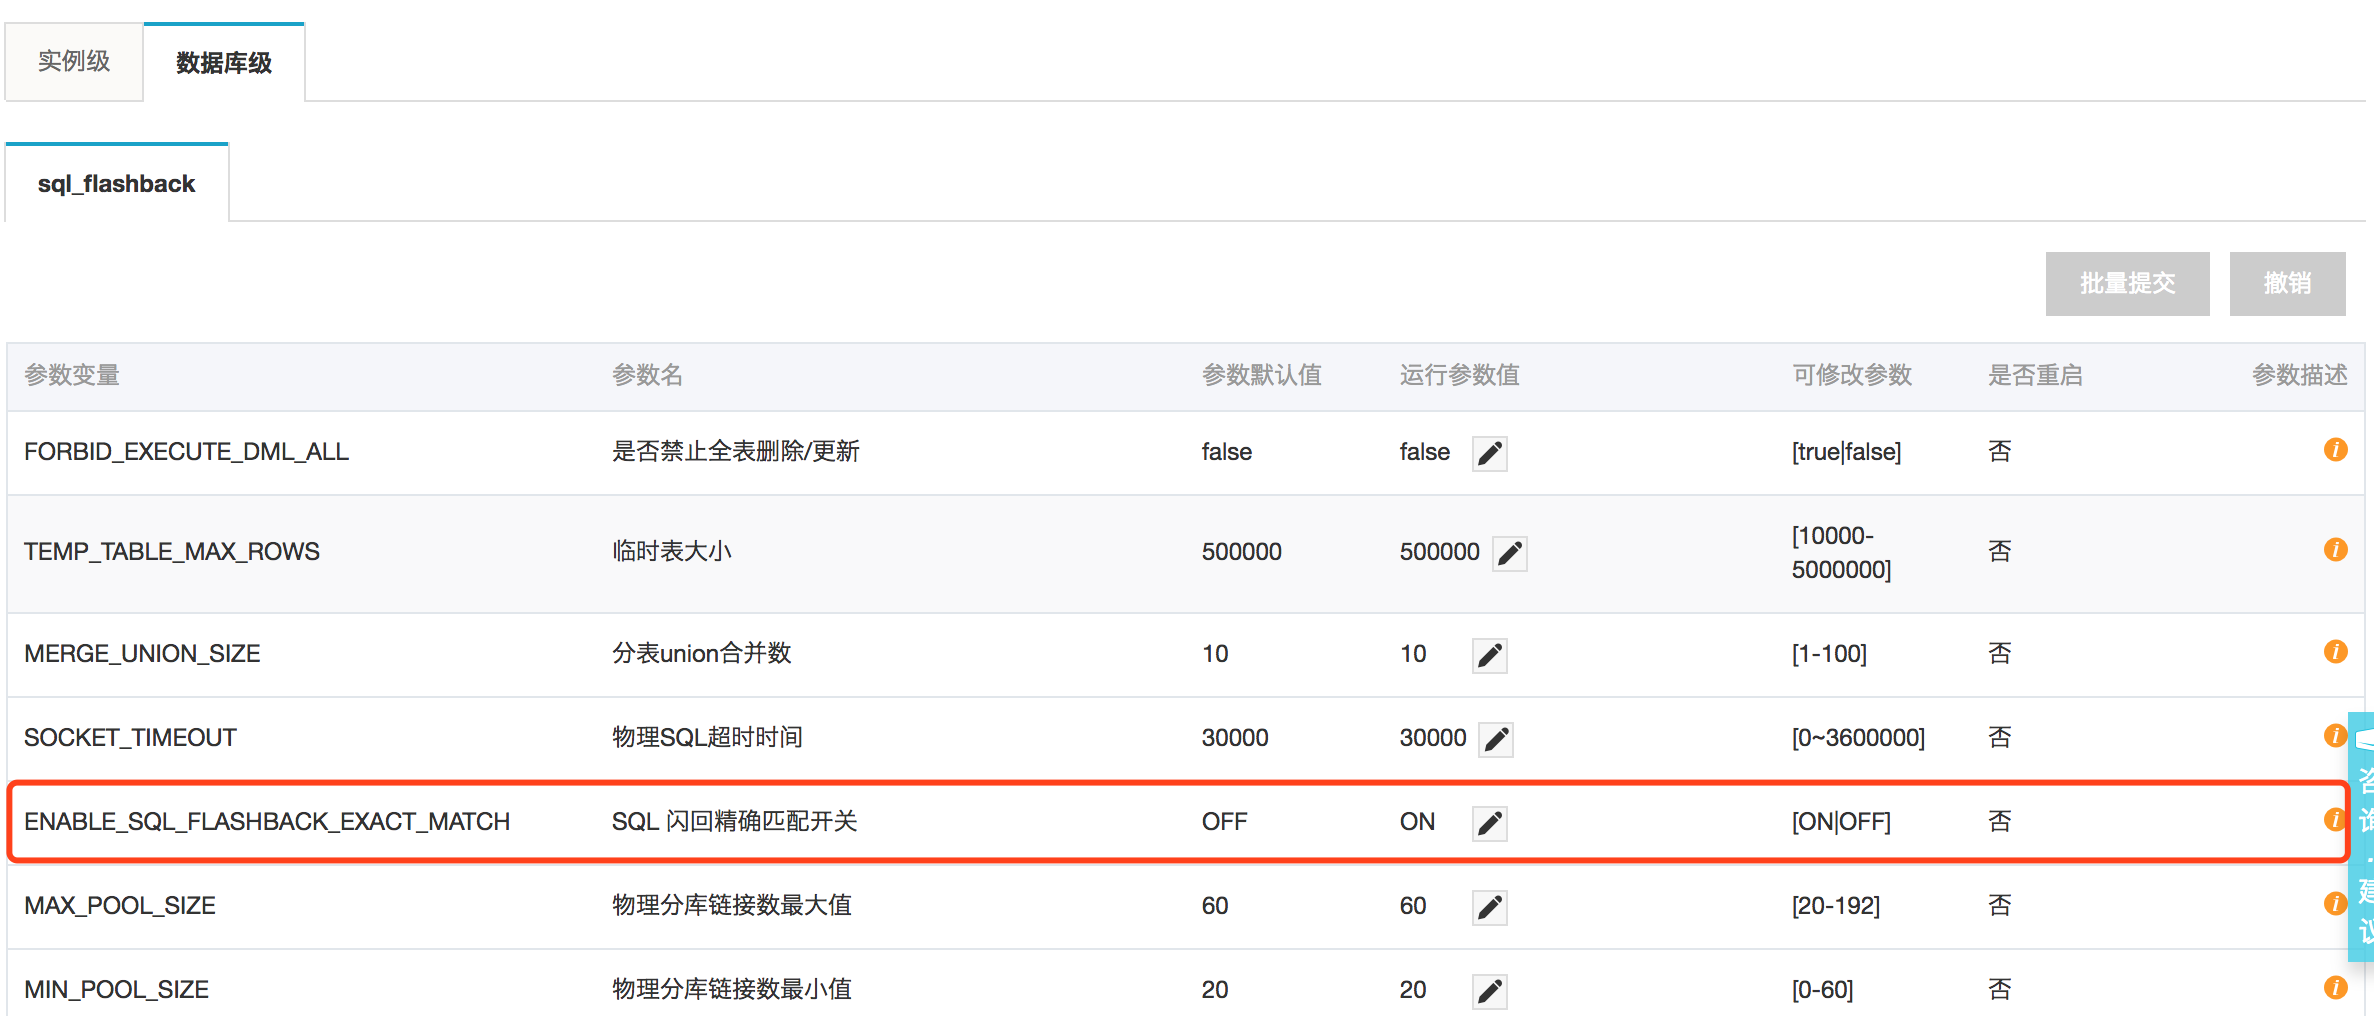Click the SQL 闪回精确匹配开关 parameter name
Screen dimensions: 2374x1016
(735, 822)
